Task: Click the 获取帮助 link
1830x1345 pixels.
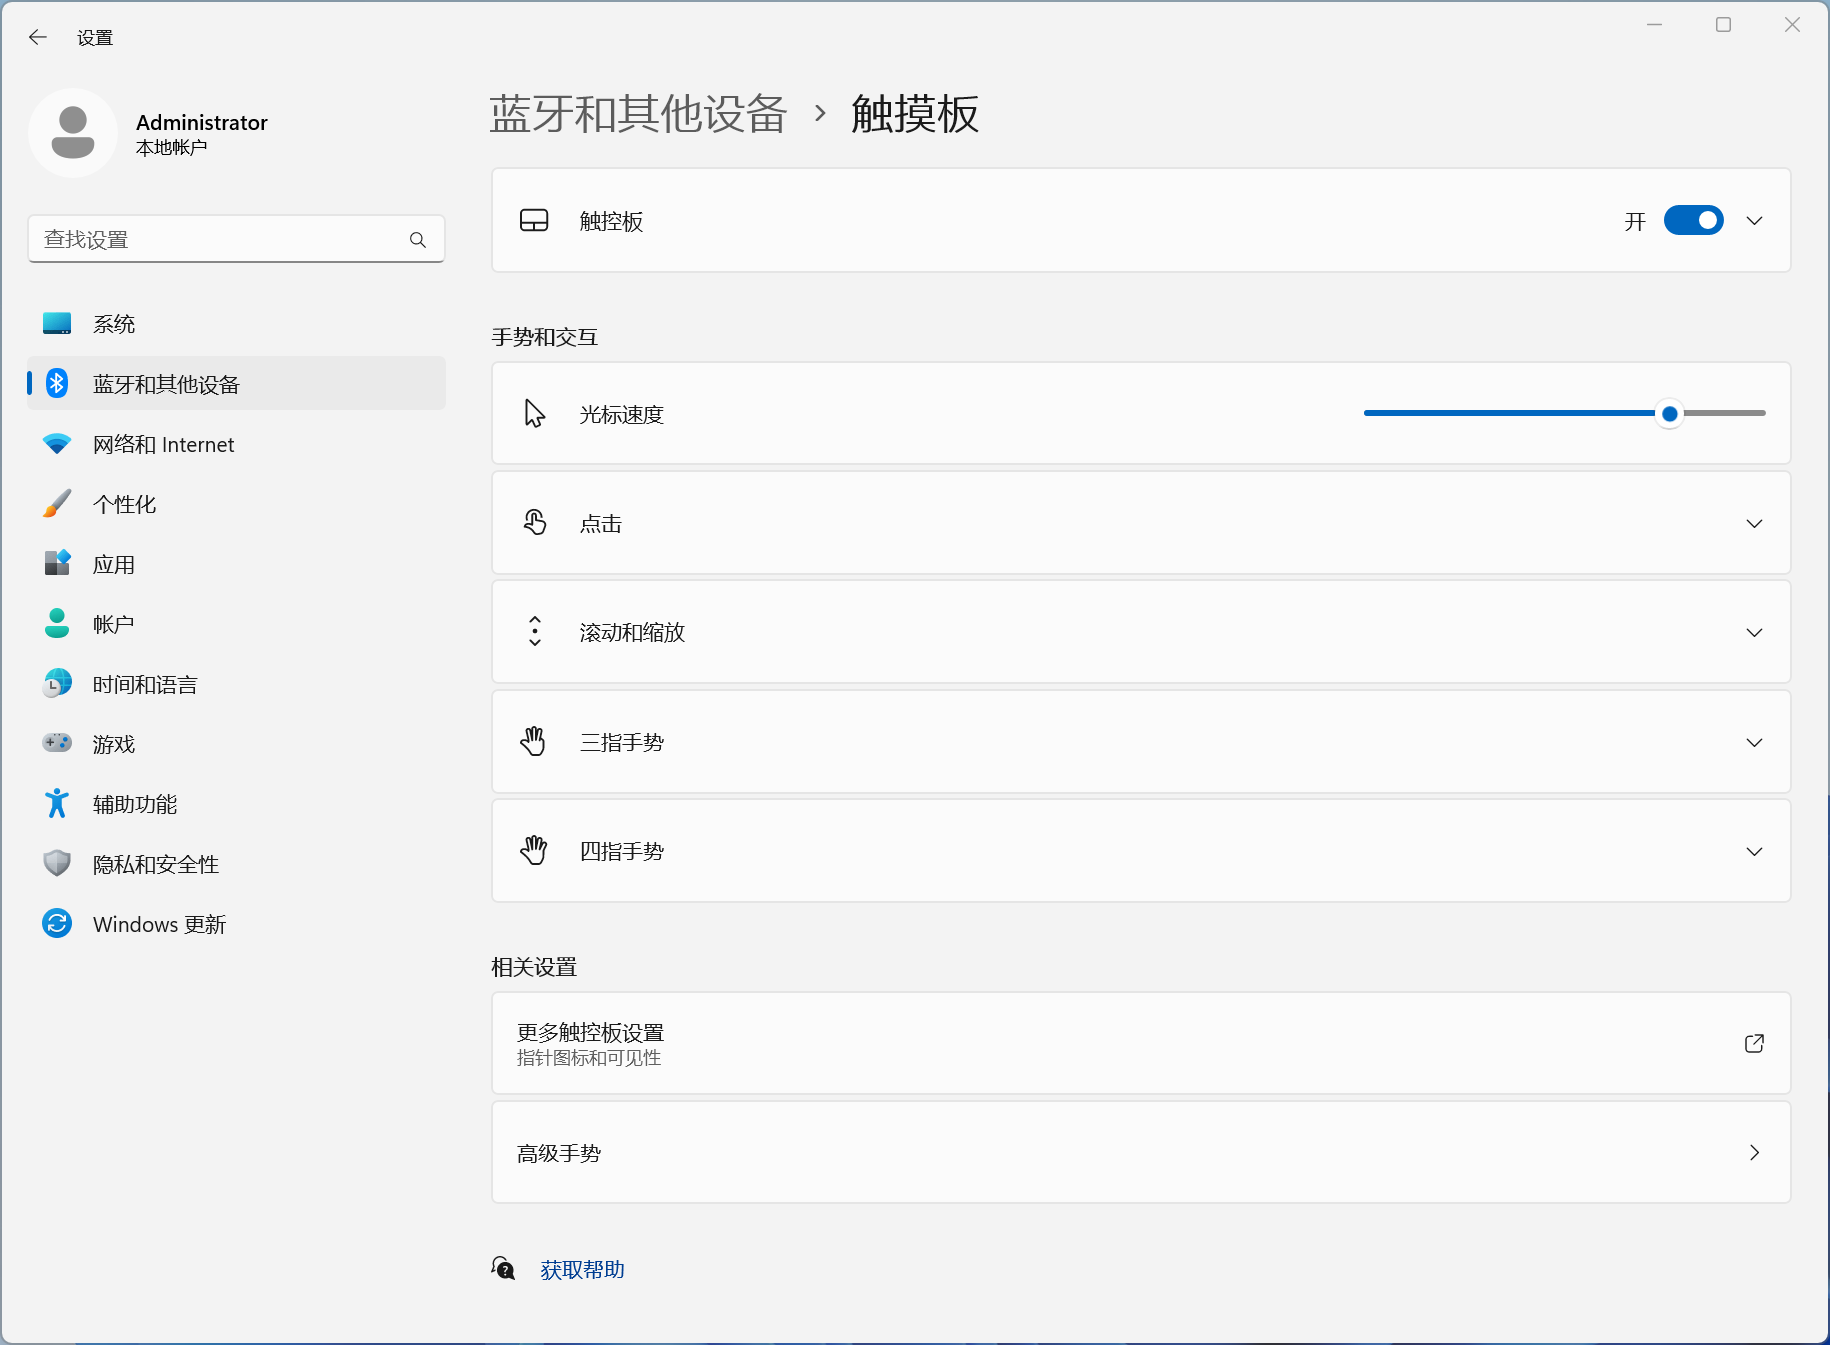Action: point(582,1270)
